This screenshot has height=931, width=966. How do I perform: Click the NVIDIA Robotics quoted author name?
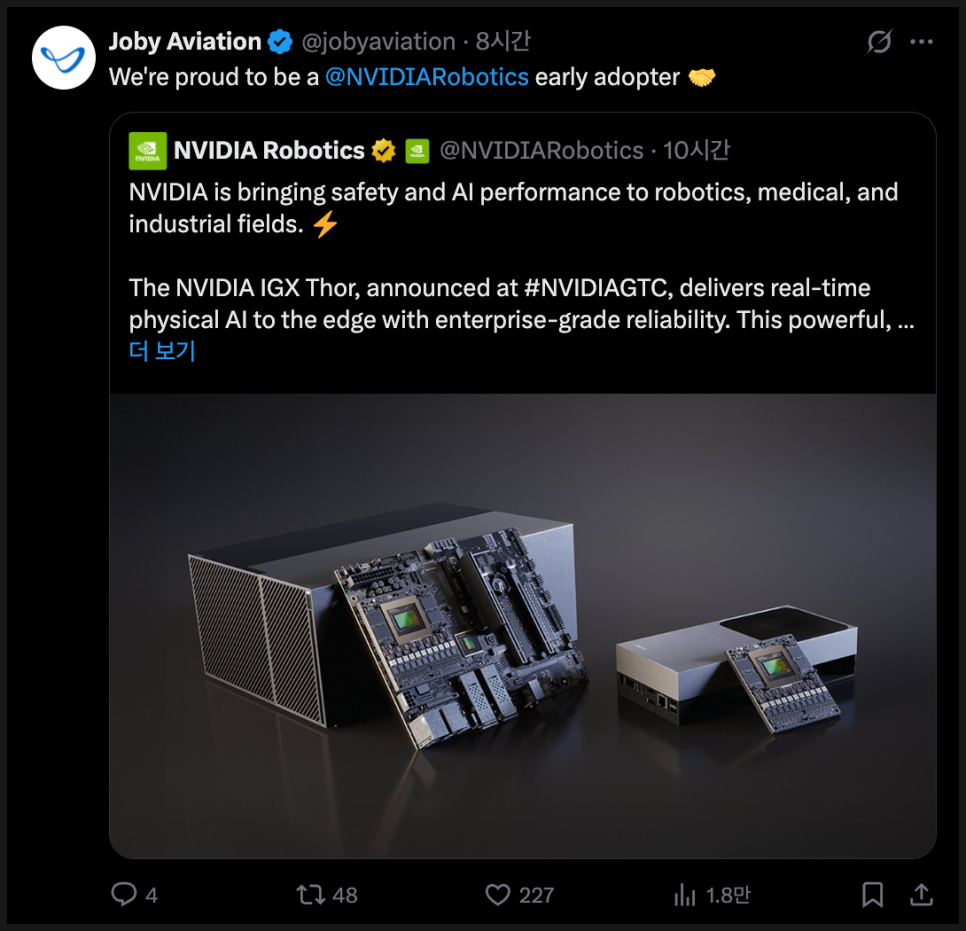pyautogui.click(x=269, y=151)
